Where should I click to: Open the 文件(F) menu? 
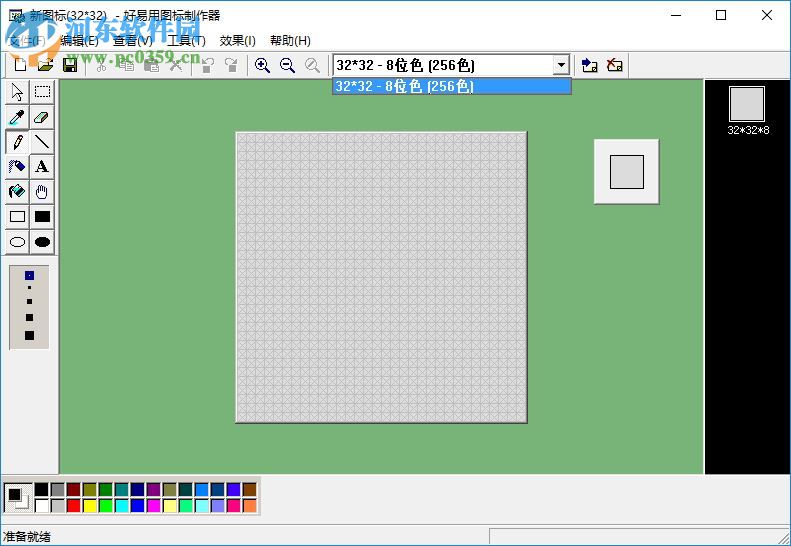point(28,41)
